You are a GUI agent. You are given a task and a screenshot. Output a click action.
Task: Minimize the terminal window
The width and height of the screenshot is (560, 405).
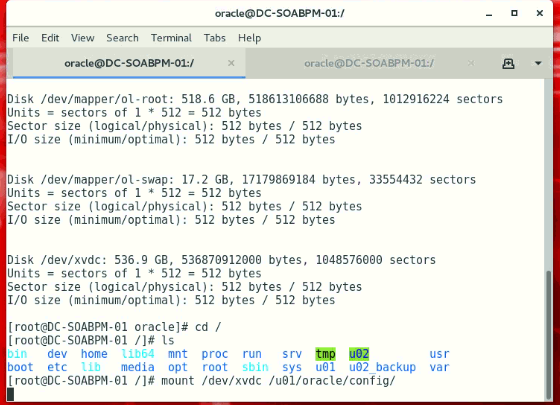pos(489,14)
